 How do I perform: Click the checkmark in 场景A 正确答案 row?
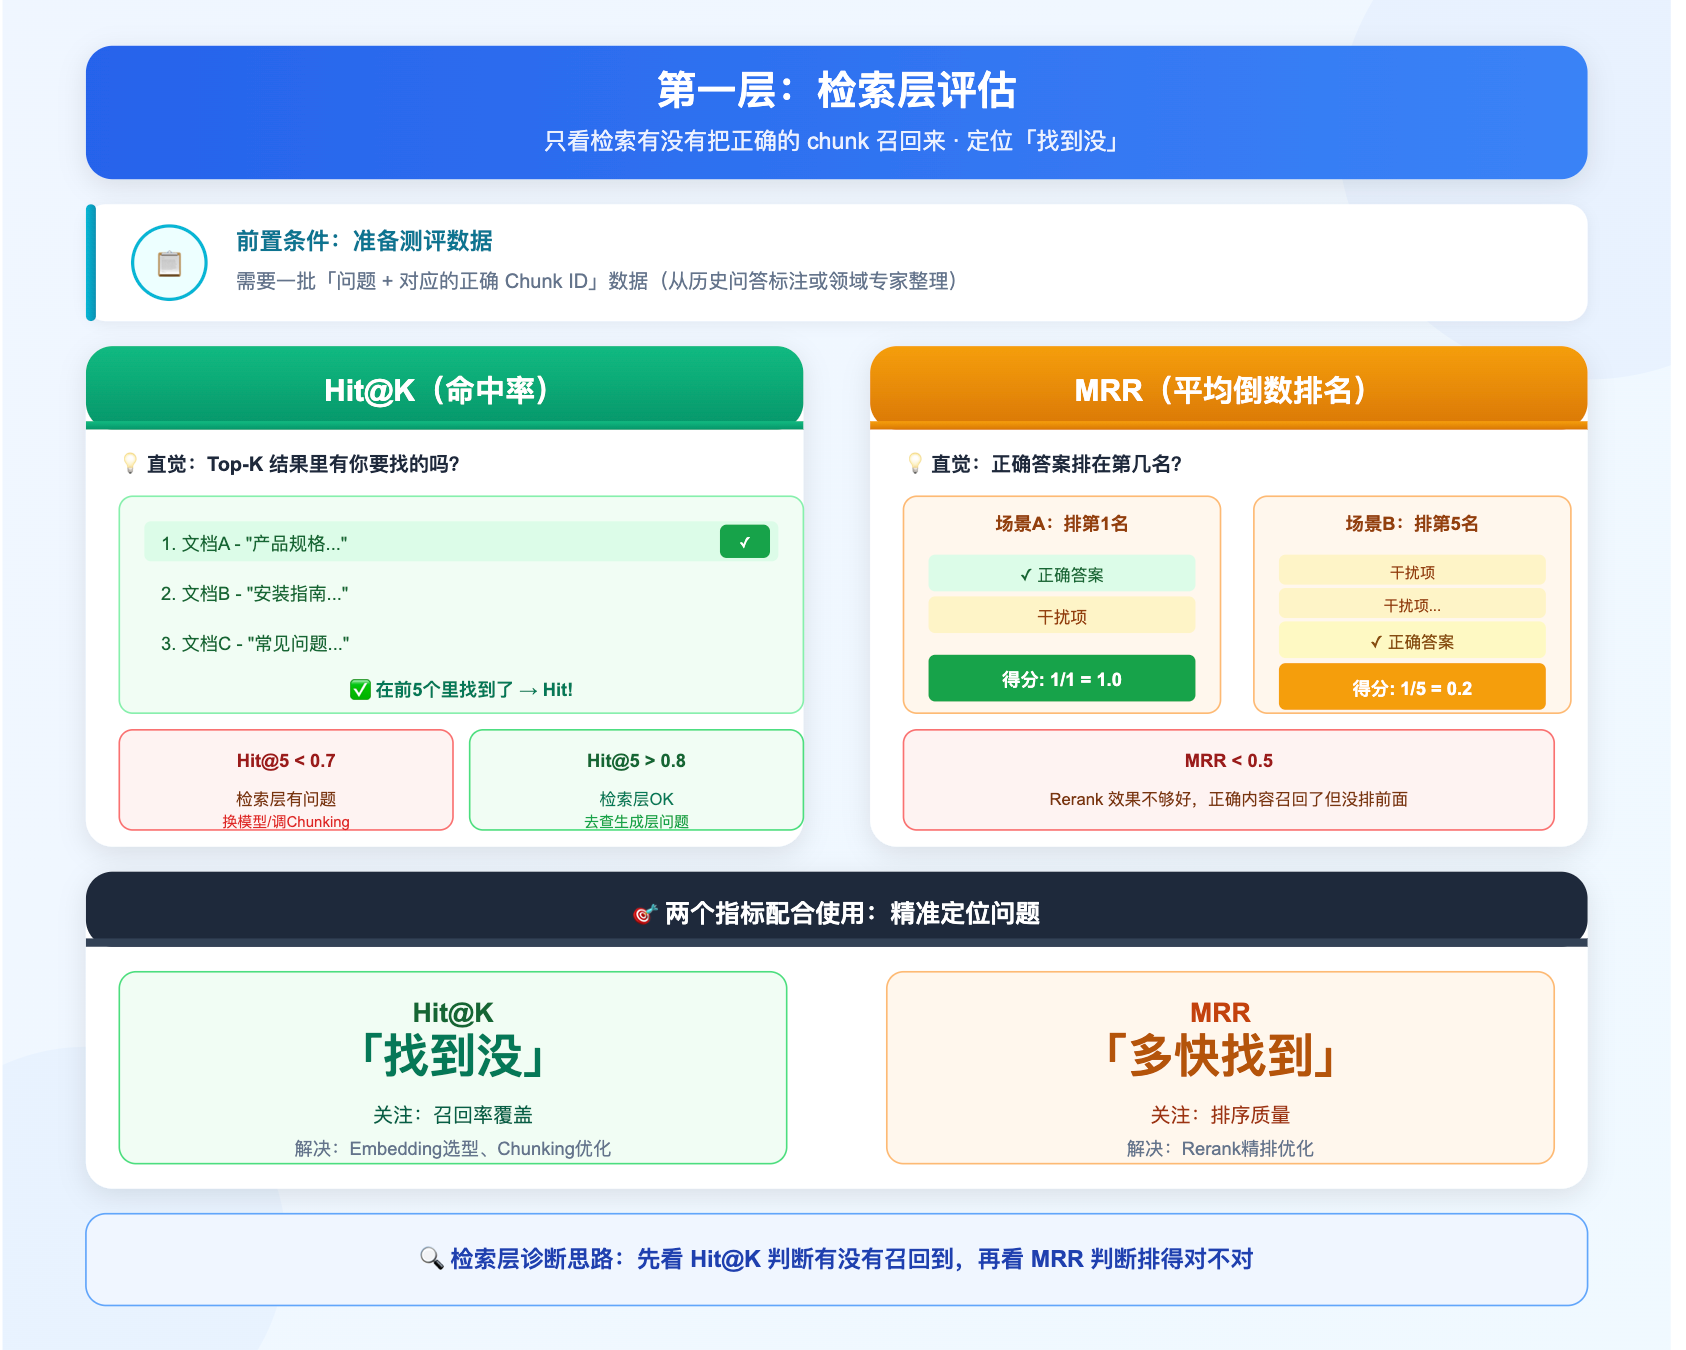pyautogui.click(x=1026, y=575)
